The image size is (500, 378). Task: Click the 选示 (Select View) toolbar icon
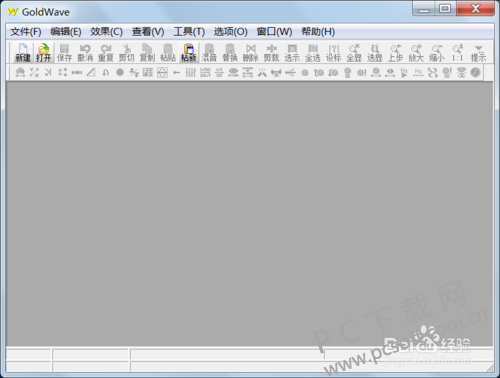(292, 53)
